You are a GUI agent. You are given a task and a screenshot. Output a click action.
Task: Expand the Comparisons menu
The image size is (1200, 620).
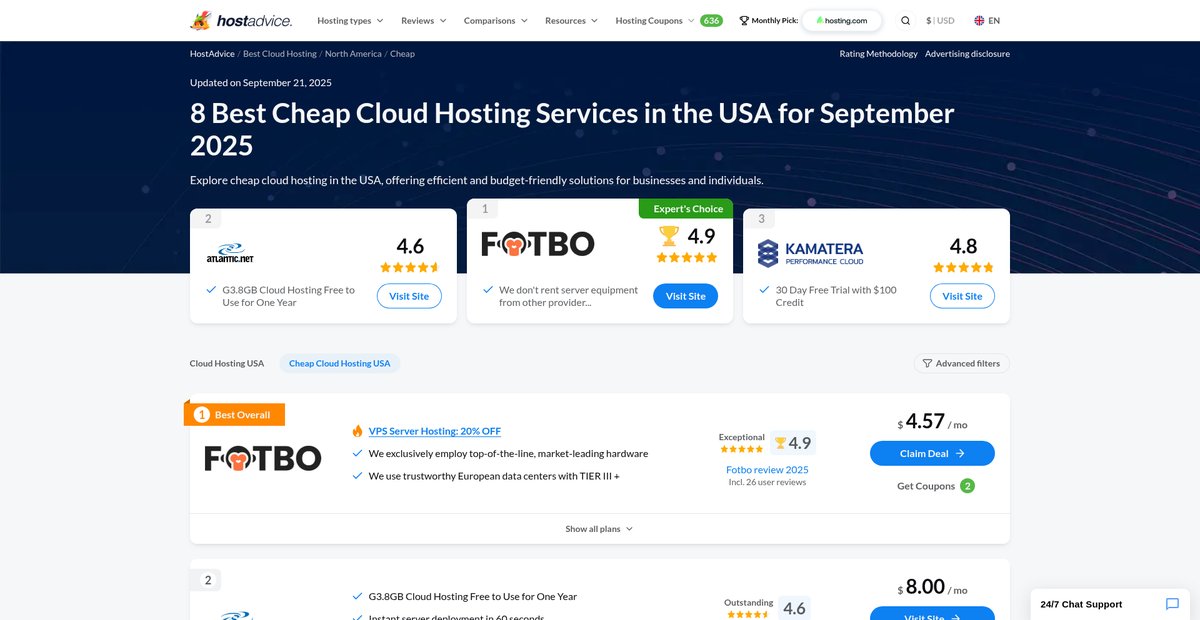[496, 20]
